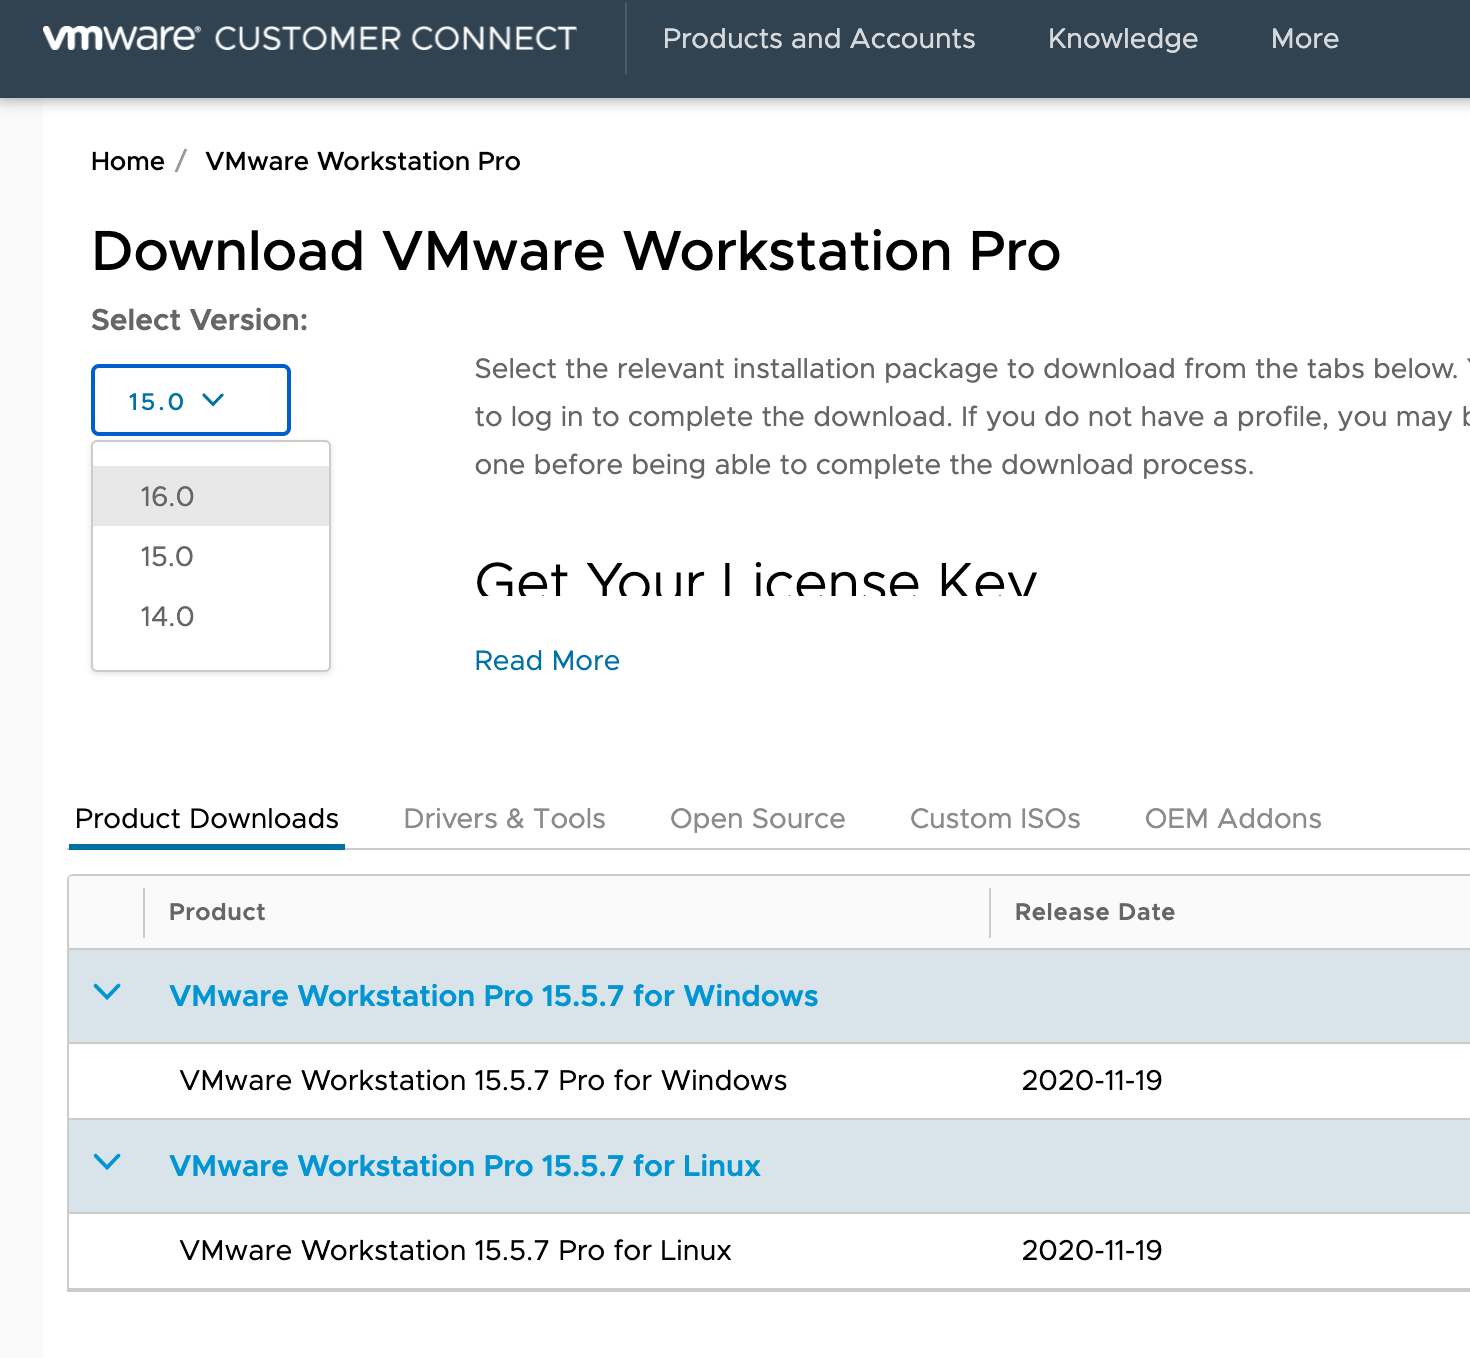The image size is (1470, 1358).
Task: Click VMware Workstation Pro breadcrumb
Action: tap(362, 161)
